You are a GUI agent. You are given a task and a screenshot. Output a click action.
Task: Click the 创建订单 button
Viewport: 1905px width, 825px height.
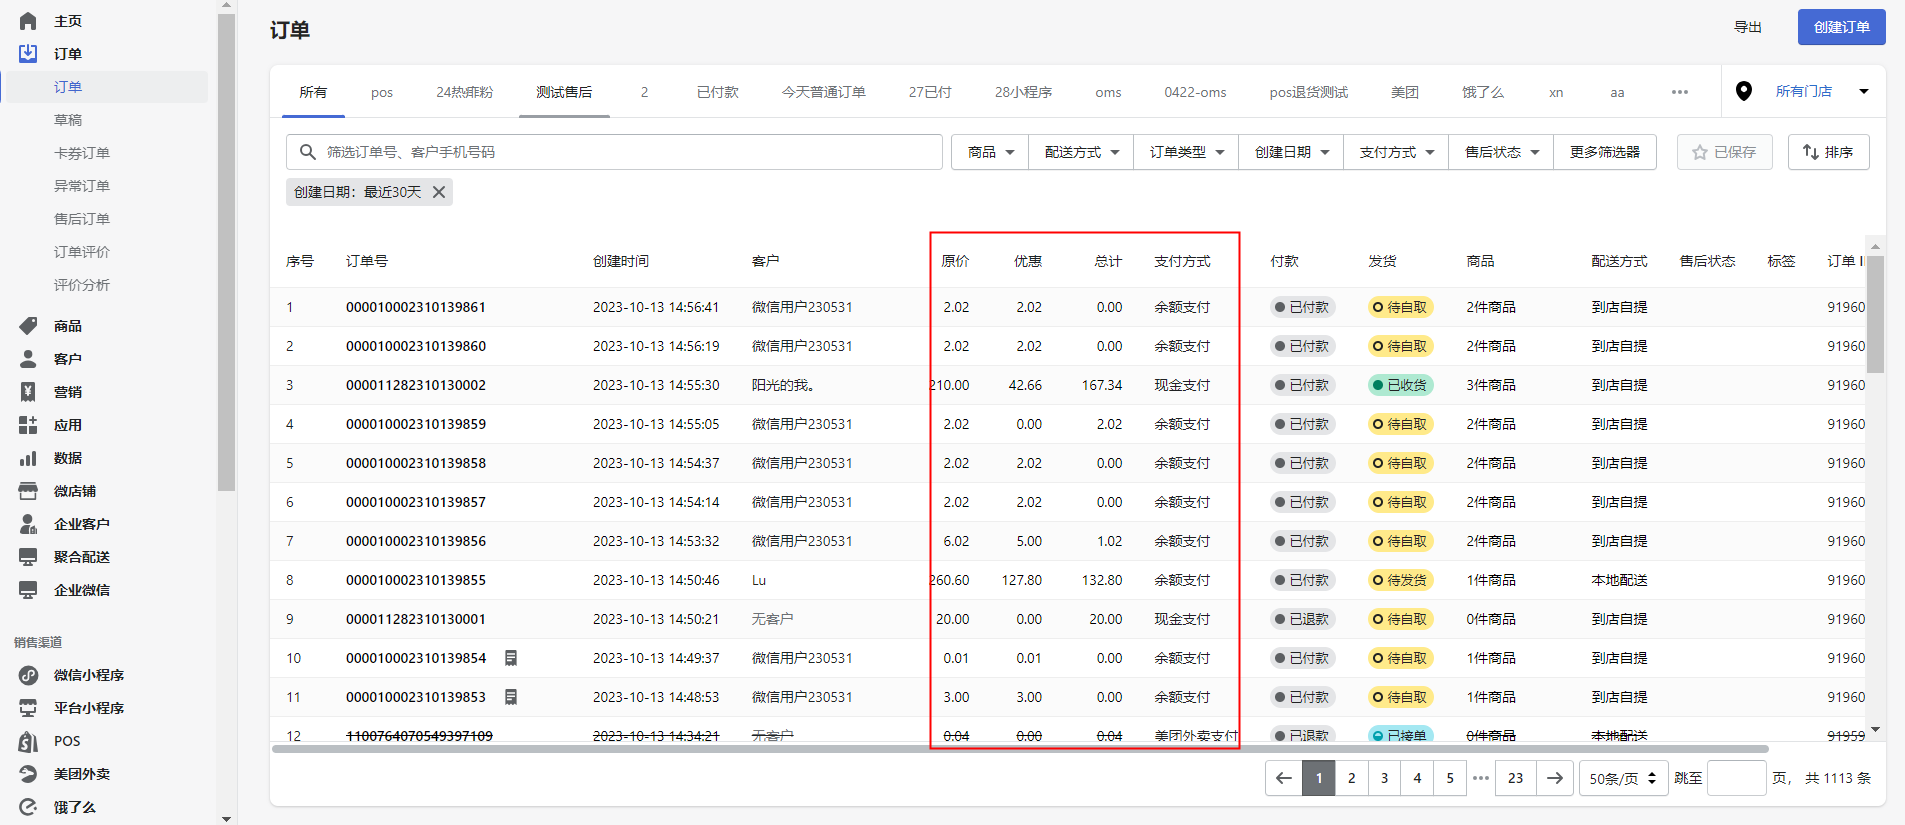pyautogui.click(x=1841, y=27)
